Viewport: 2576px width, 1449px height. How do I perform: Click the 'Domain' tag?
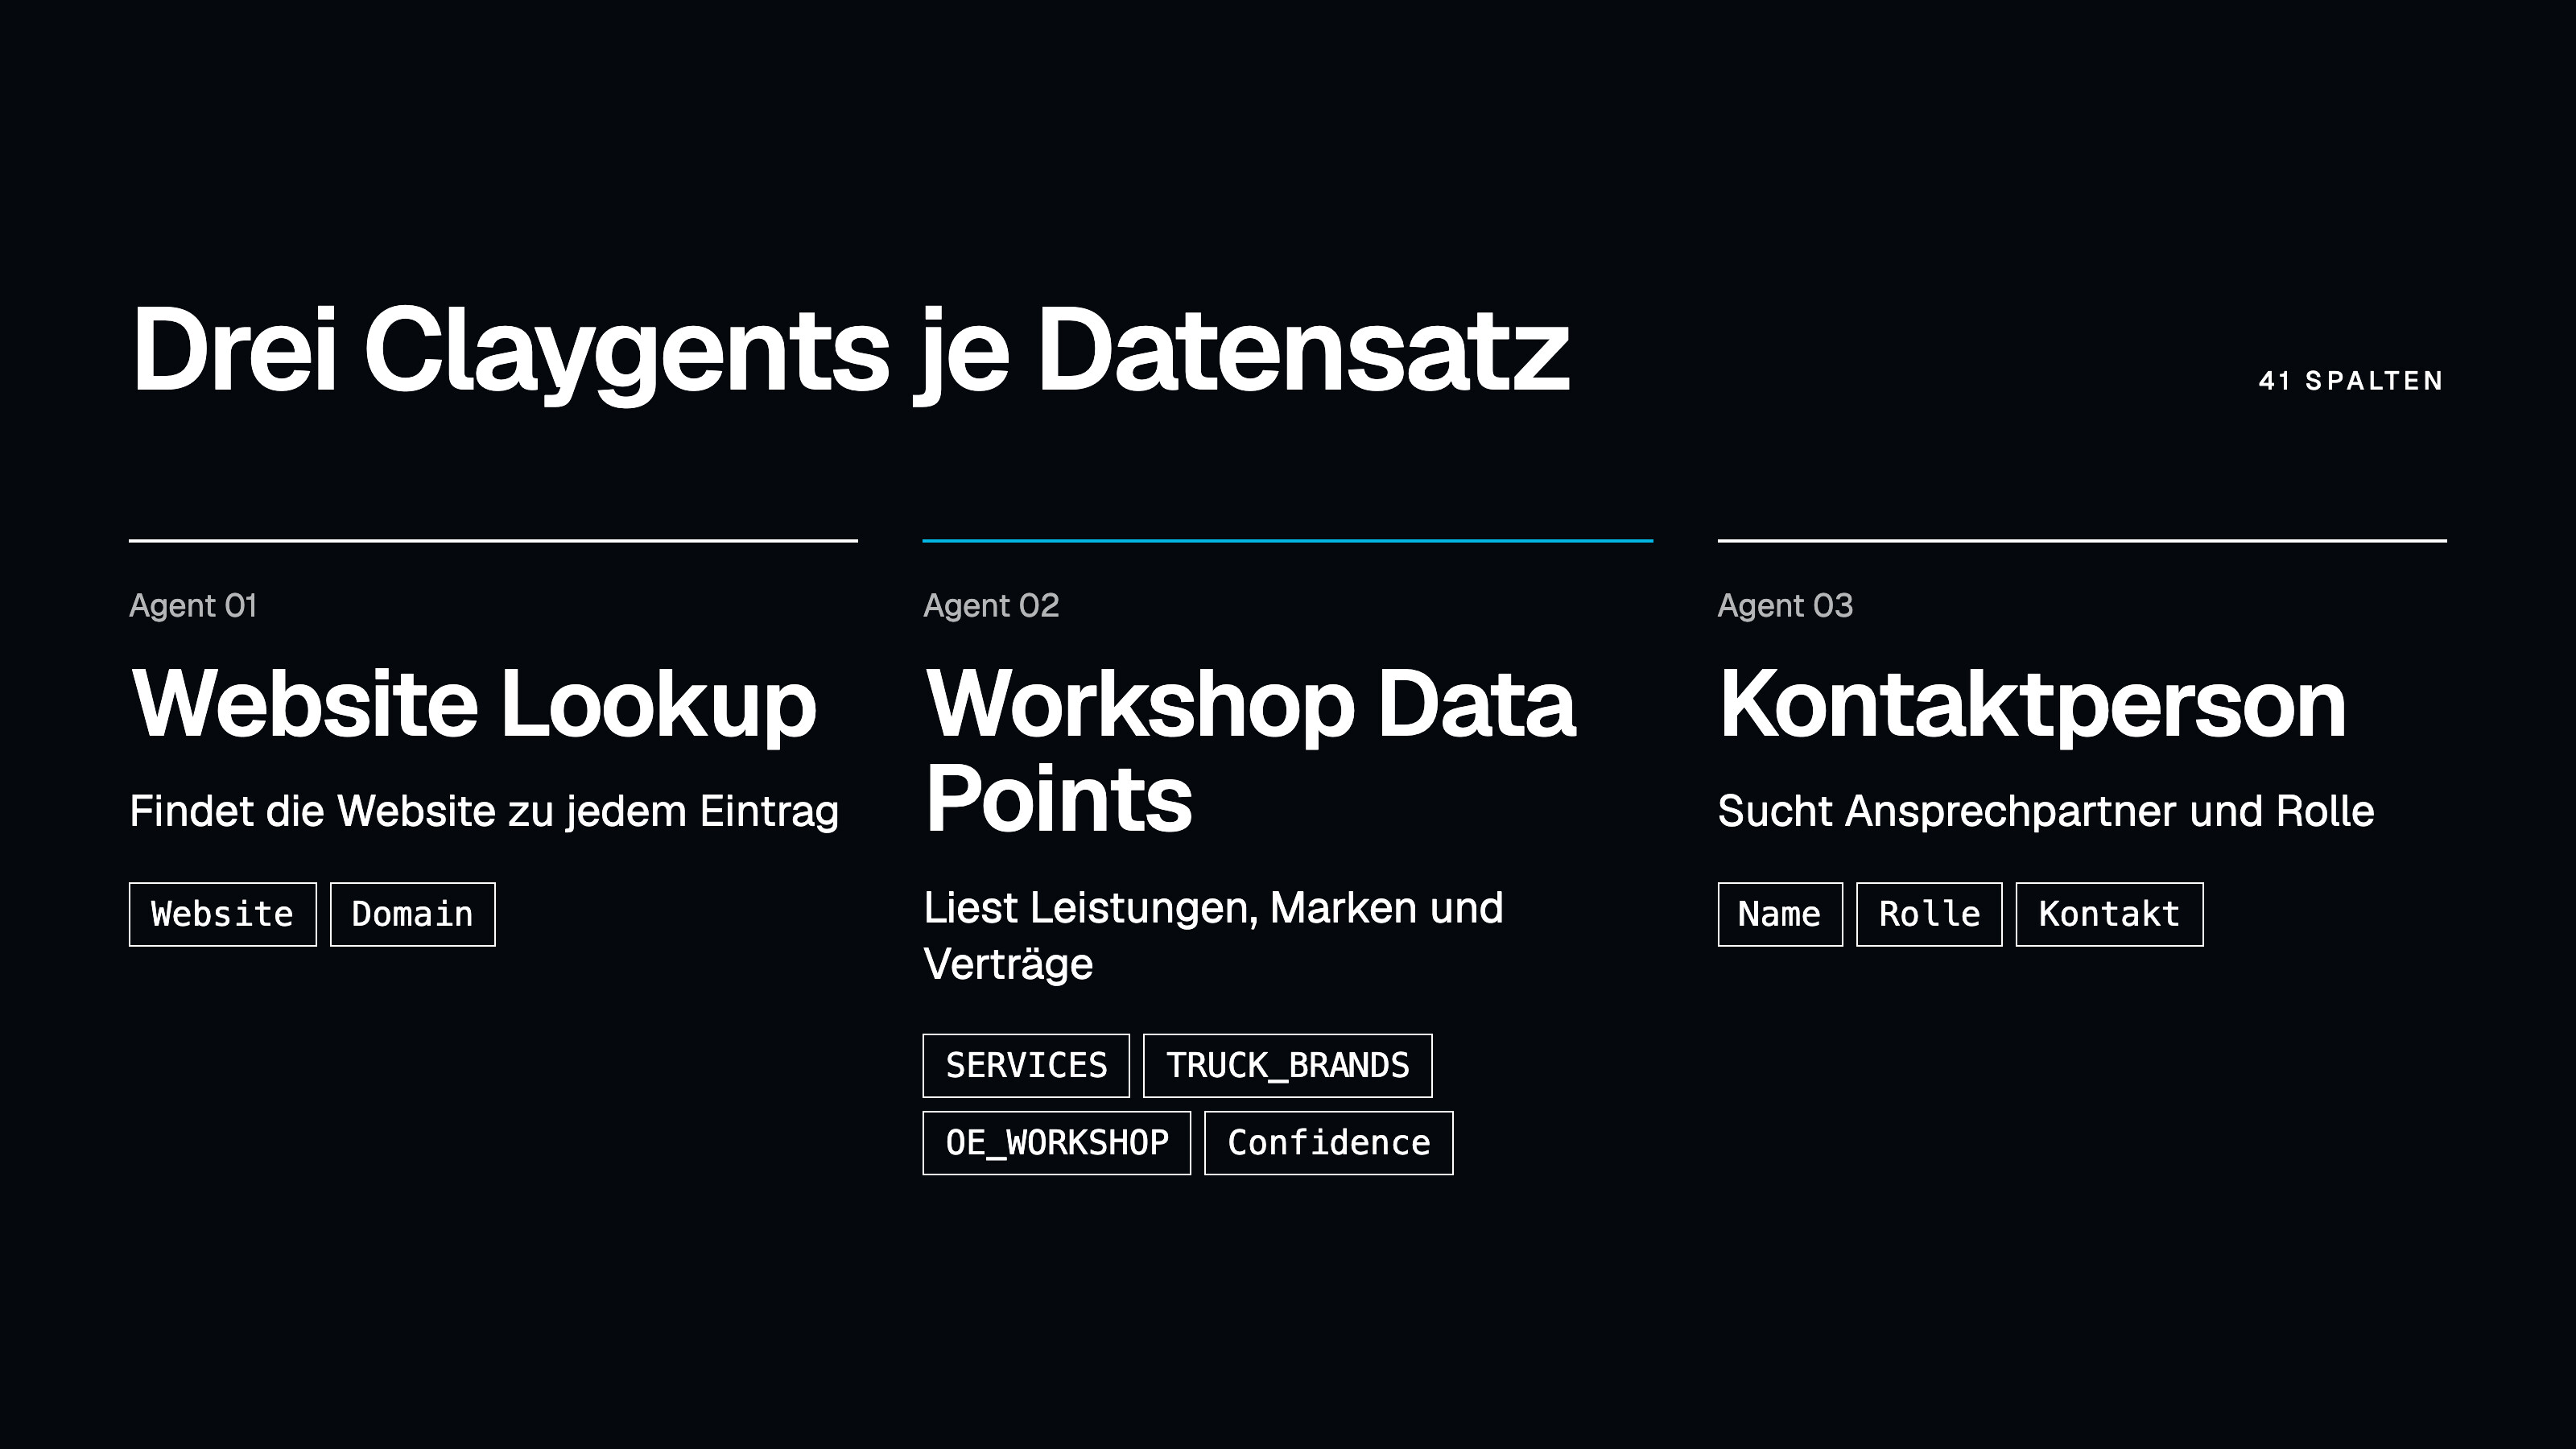click(412, 914)
